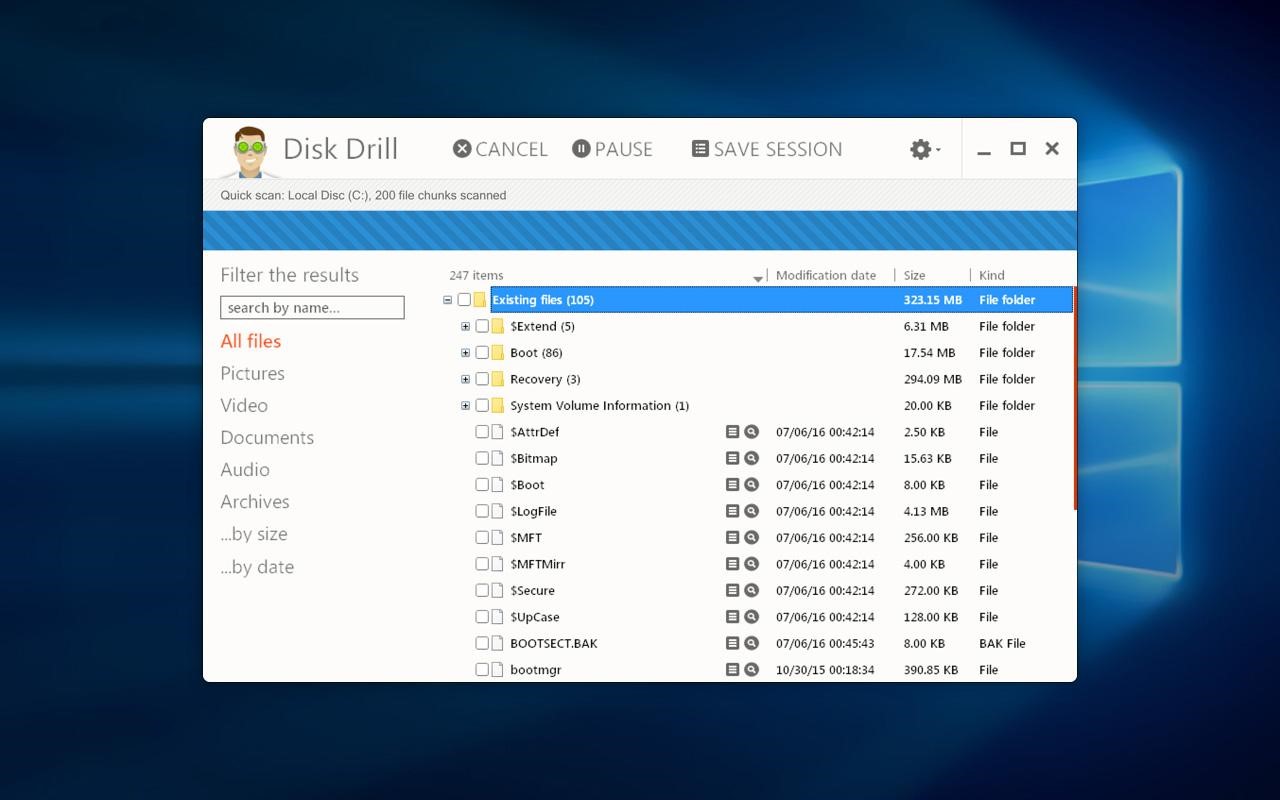Screen dimensions: 1280x800
Task: Collapse the Existing files tree node
Action: pyautogui.click(x=447, y=300)
